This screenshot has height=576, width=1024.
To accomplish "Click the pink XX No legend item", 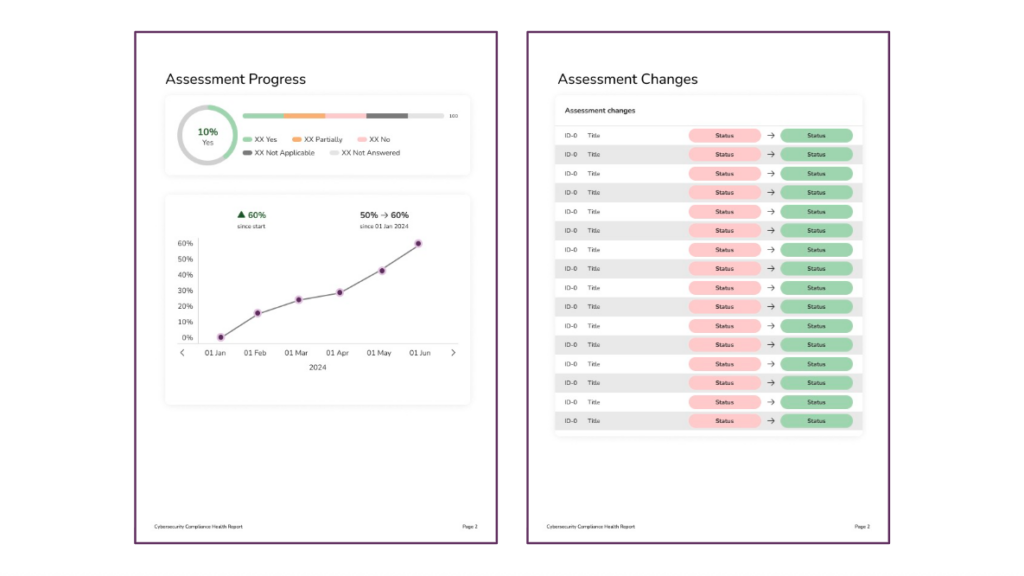I will tap(374, 140).
